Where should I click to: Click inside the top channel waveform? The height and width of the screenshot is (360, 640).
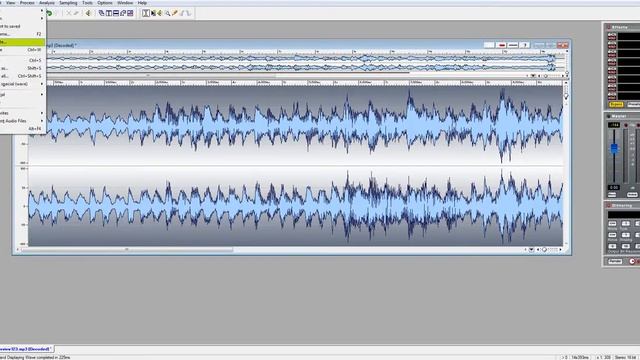pos(296,124)
